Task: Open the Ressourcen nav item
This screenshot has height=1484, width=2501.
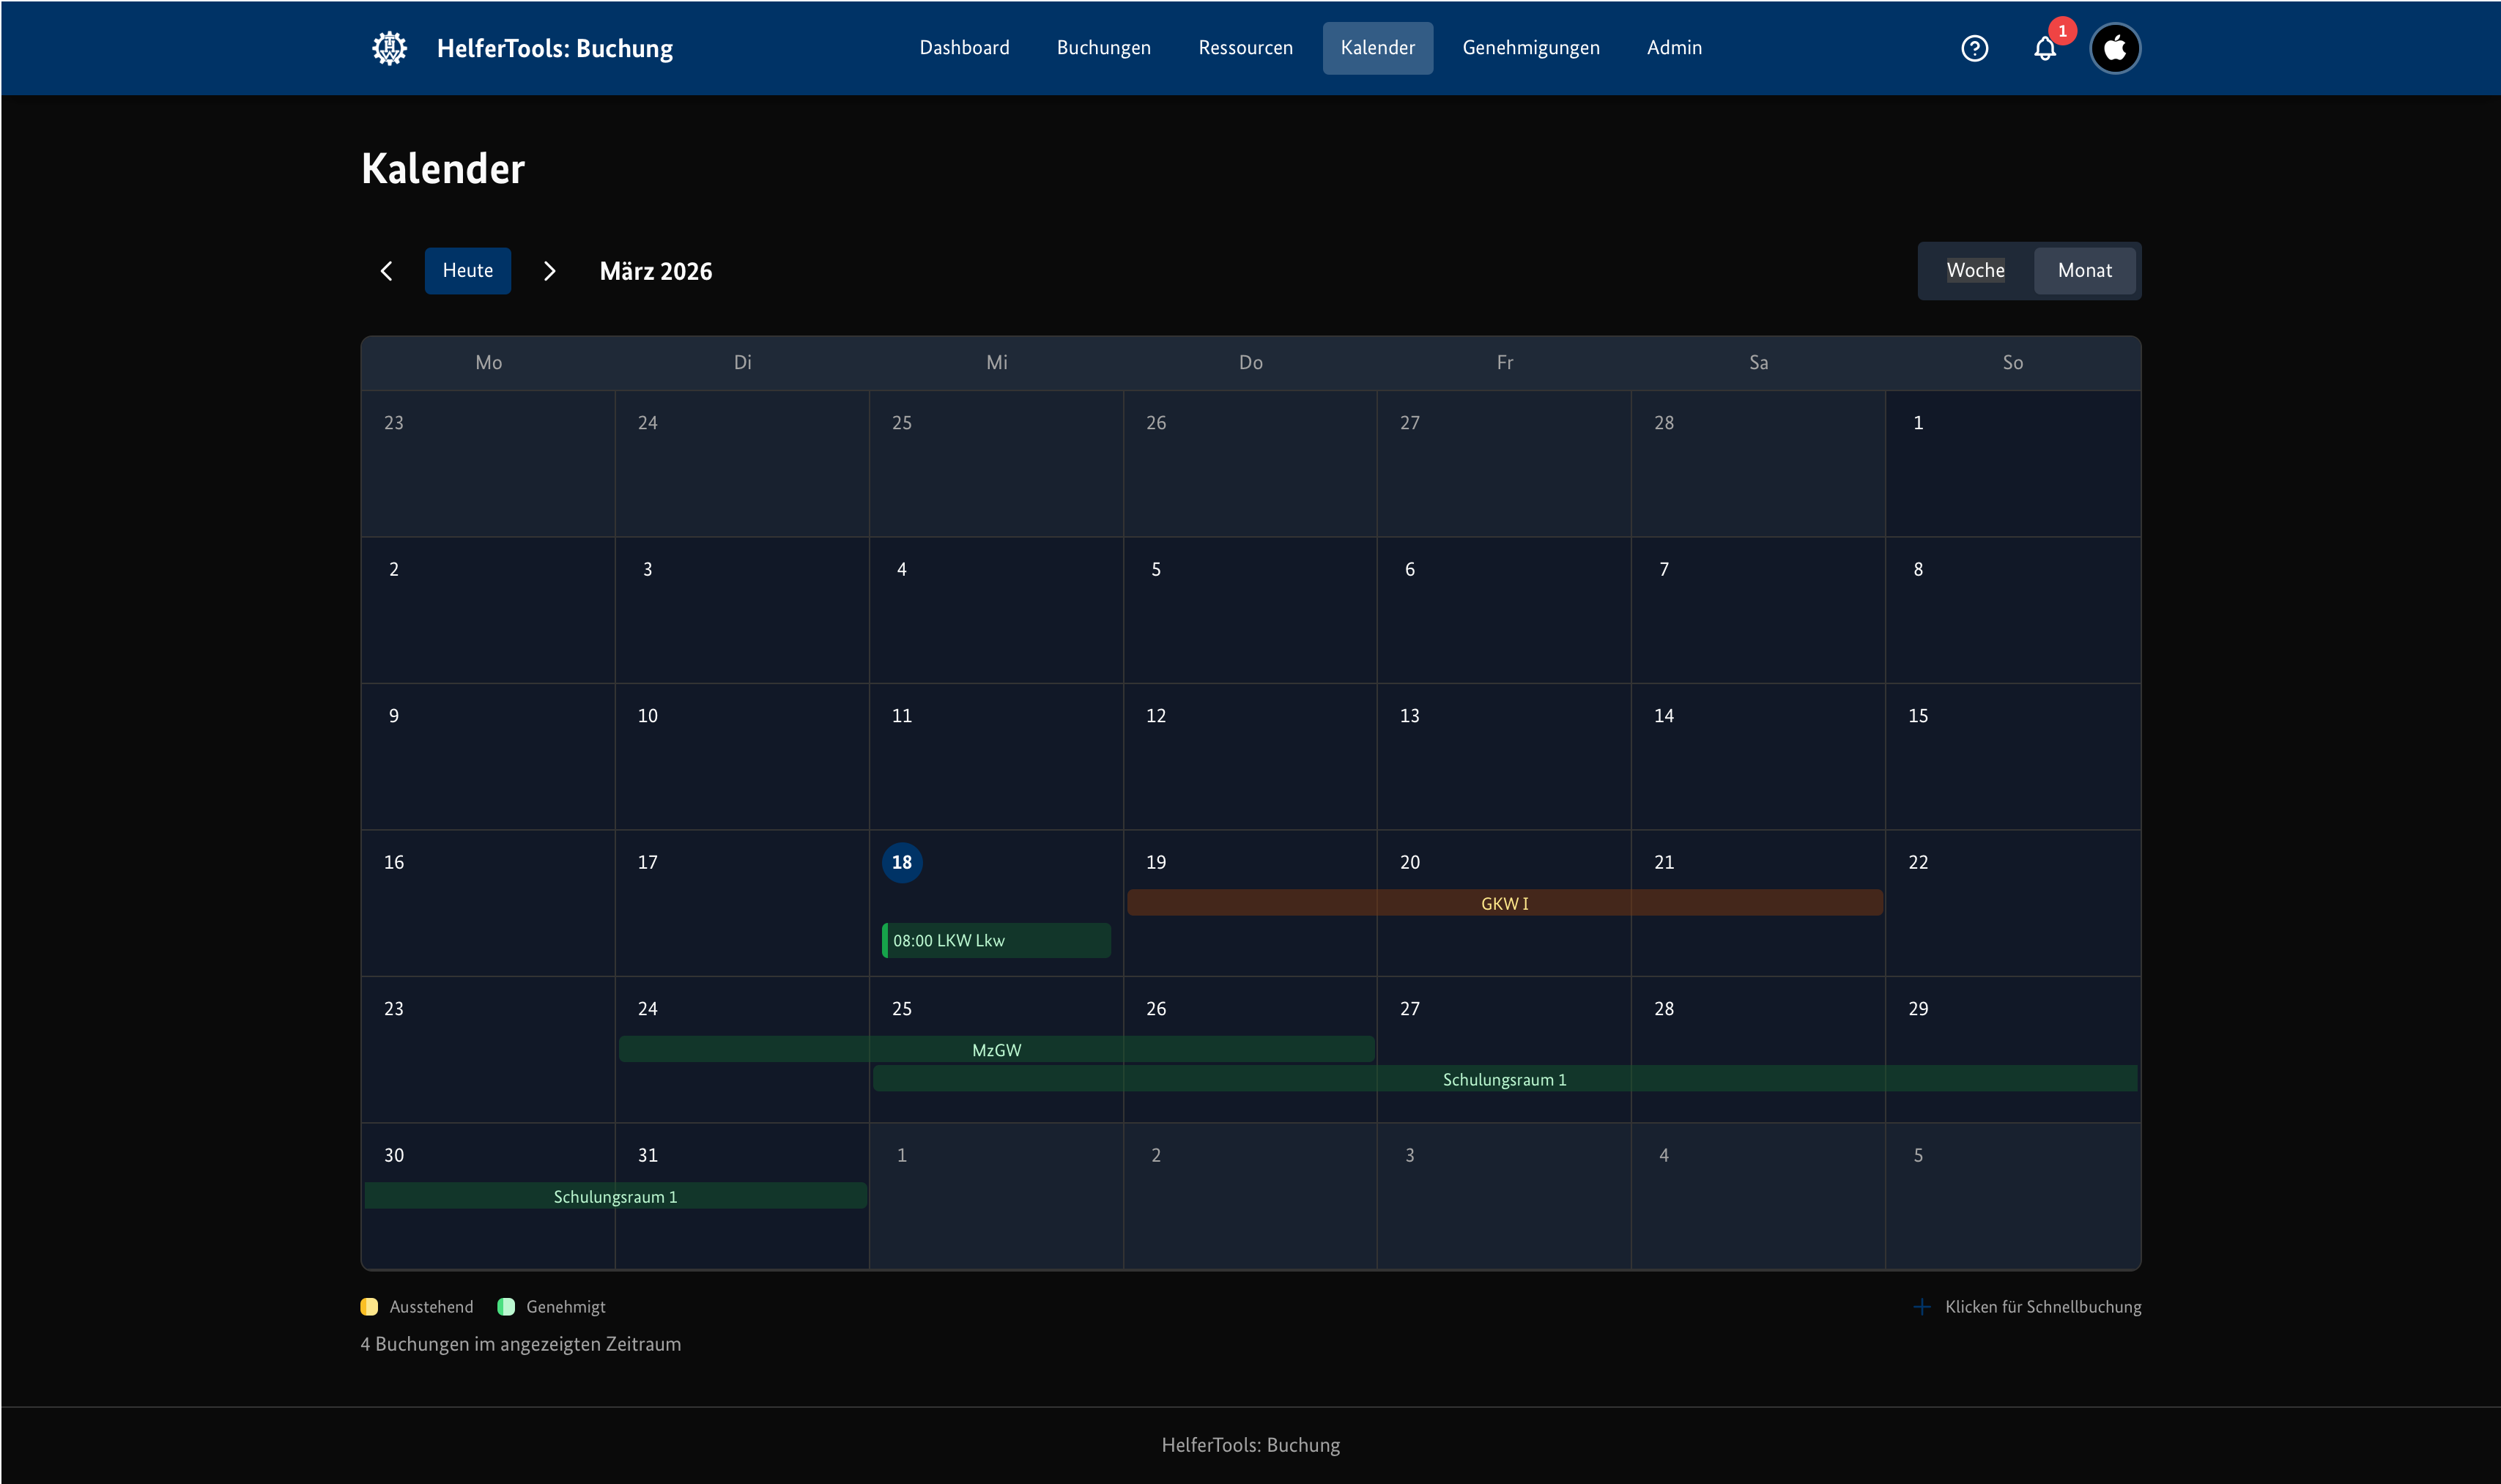Action: click(x=1245, y=48)
